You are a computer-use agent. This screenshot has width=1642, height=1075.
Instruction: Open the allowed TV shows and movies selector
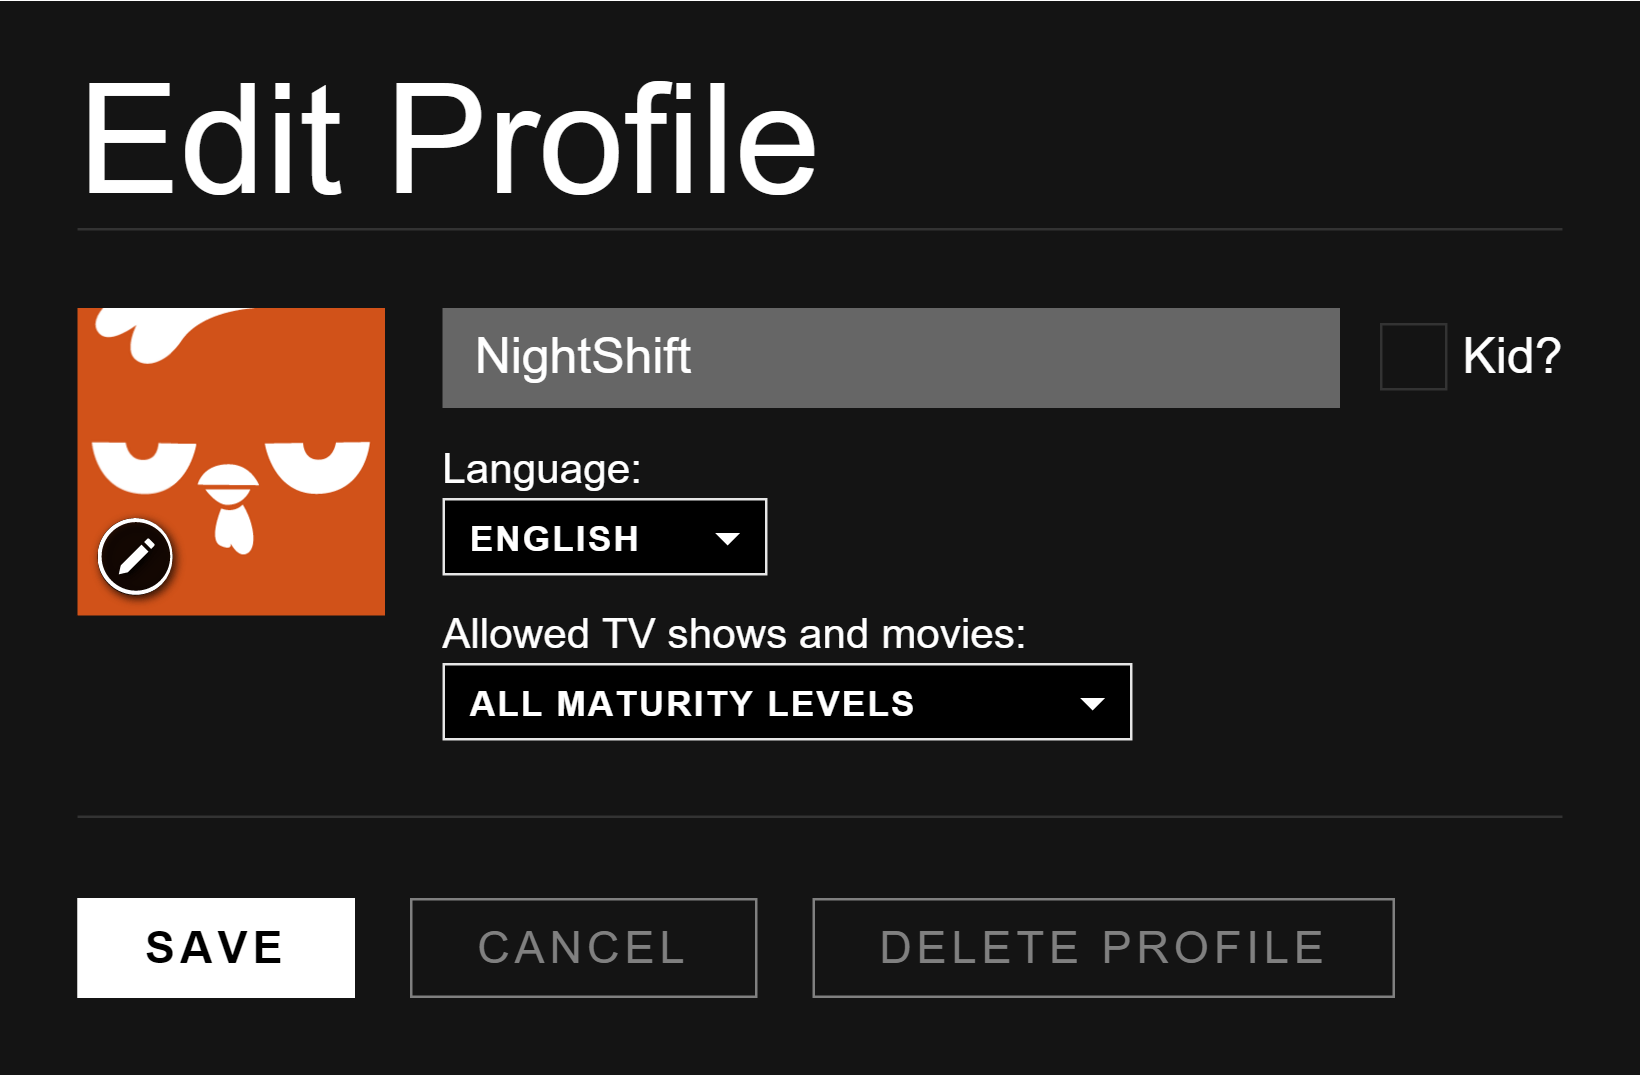(786, 702)
